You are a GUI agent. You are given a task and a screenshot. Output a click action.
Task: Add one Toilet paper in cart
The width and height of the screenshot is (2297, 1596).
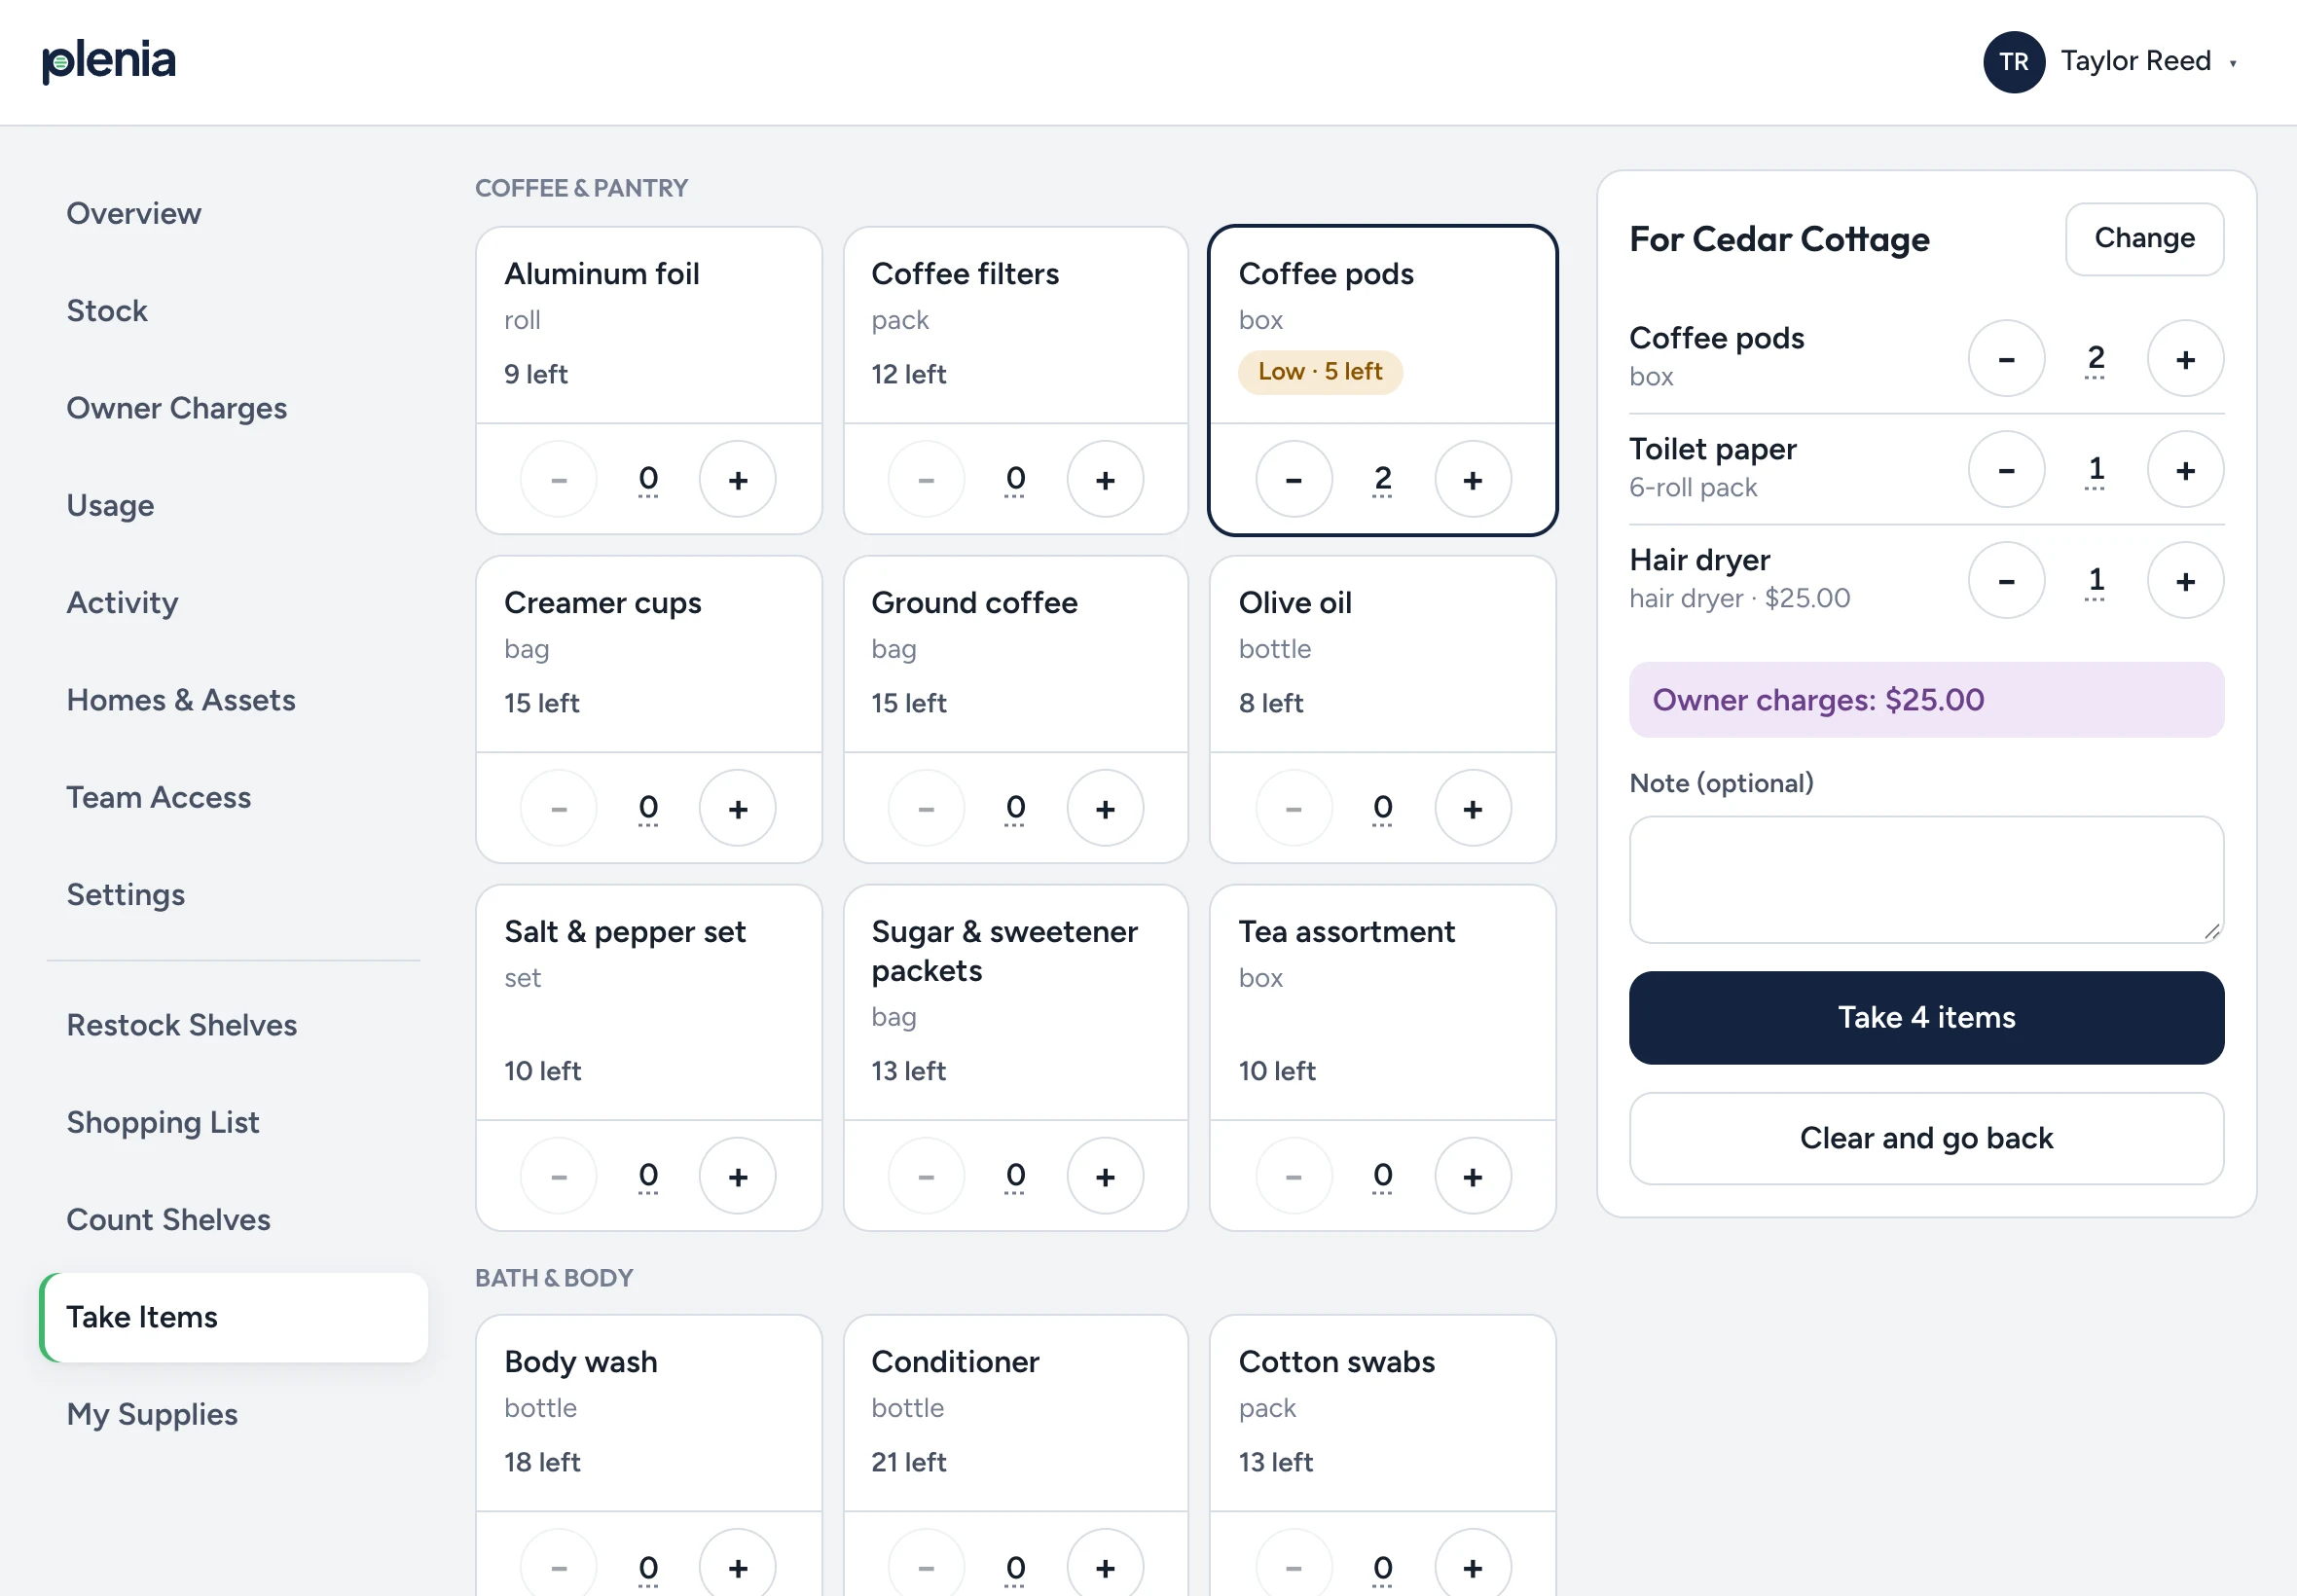tap(2185, 470)
